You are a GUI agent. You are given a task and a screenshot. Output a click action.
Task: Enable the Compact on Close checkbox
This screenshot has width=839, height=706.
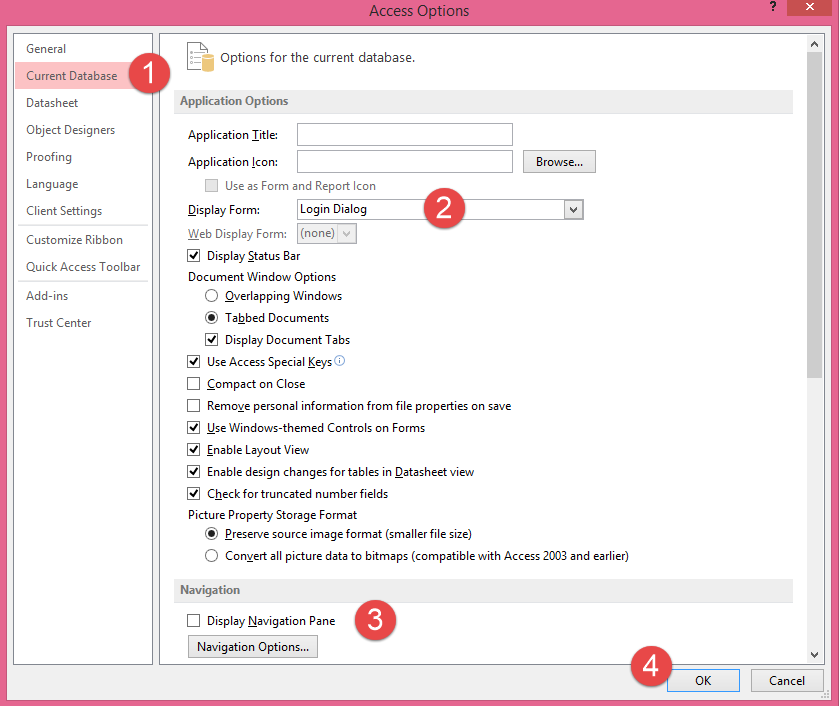(x=194, y=384)
